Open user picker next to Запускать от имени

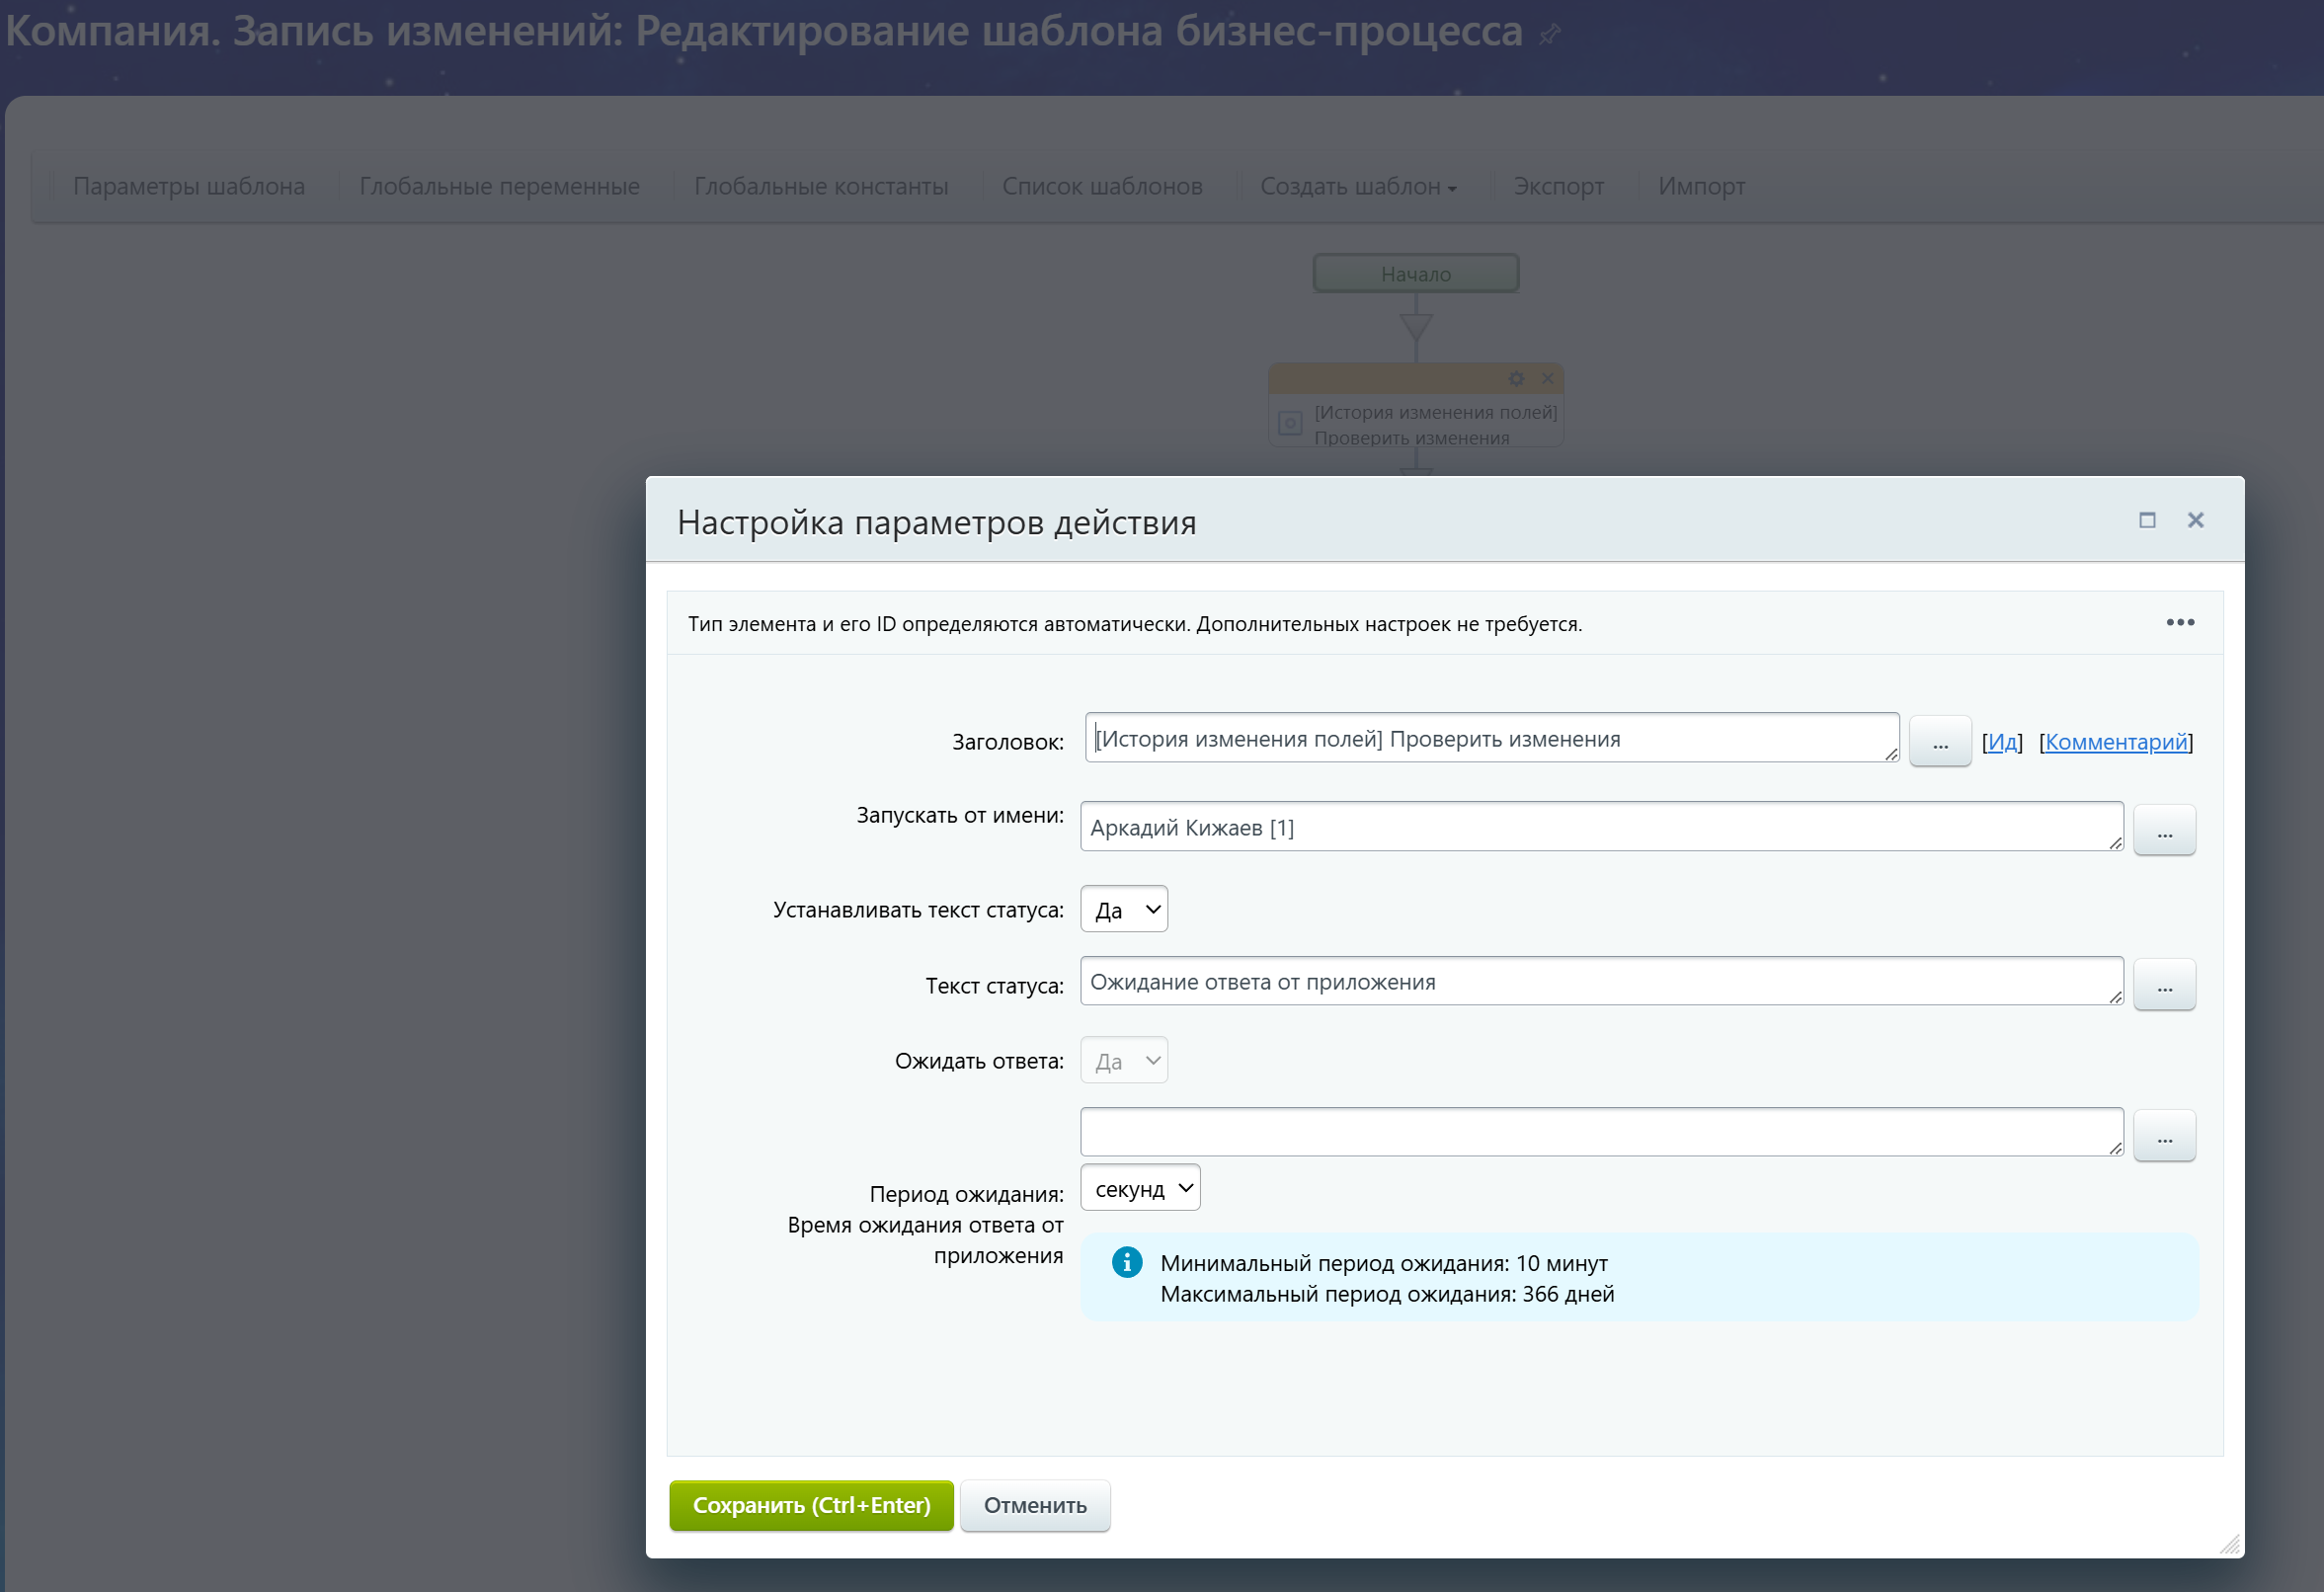point(2164,830)
